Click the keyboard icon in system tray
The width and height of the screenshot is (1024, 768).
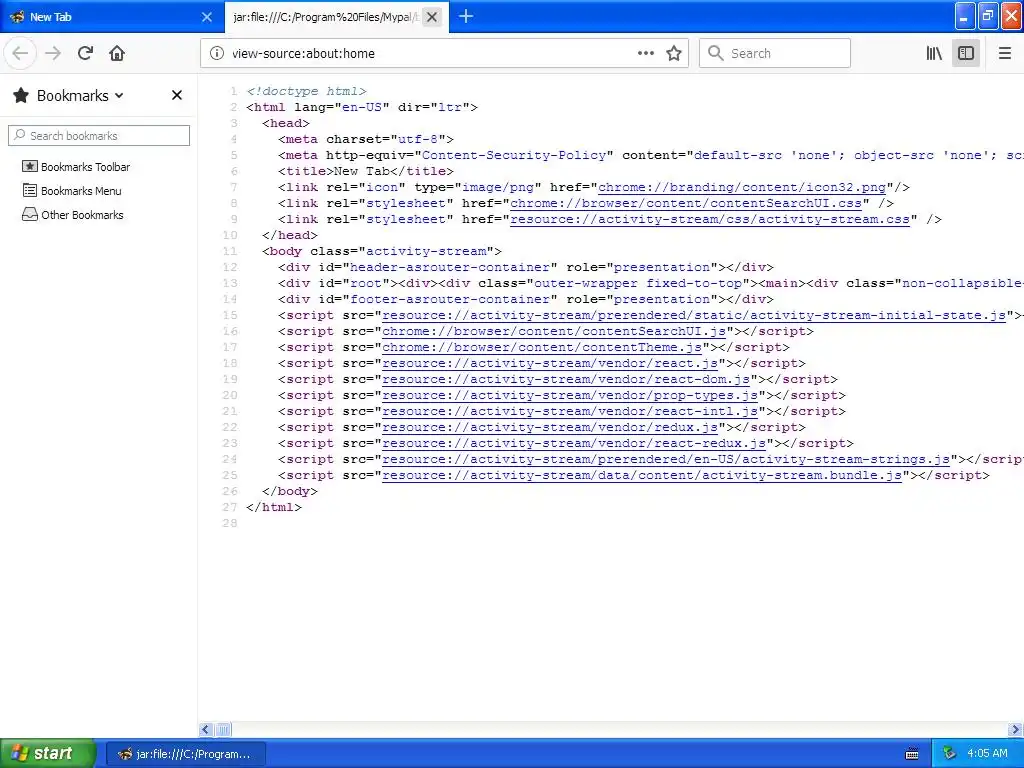tap(912, 754)
